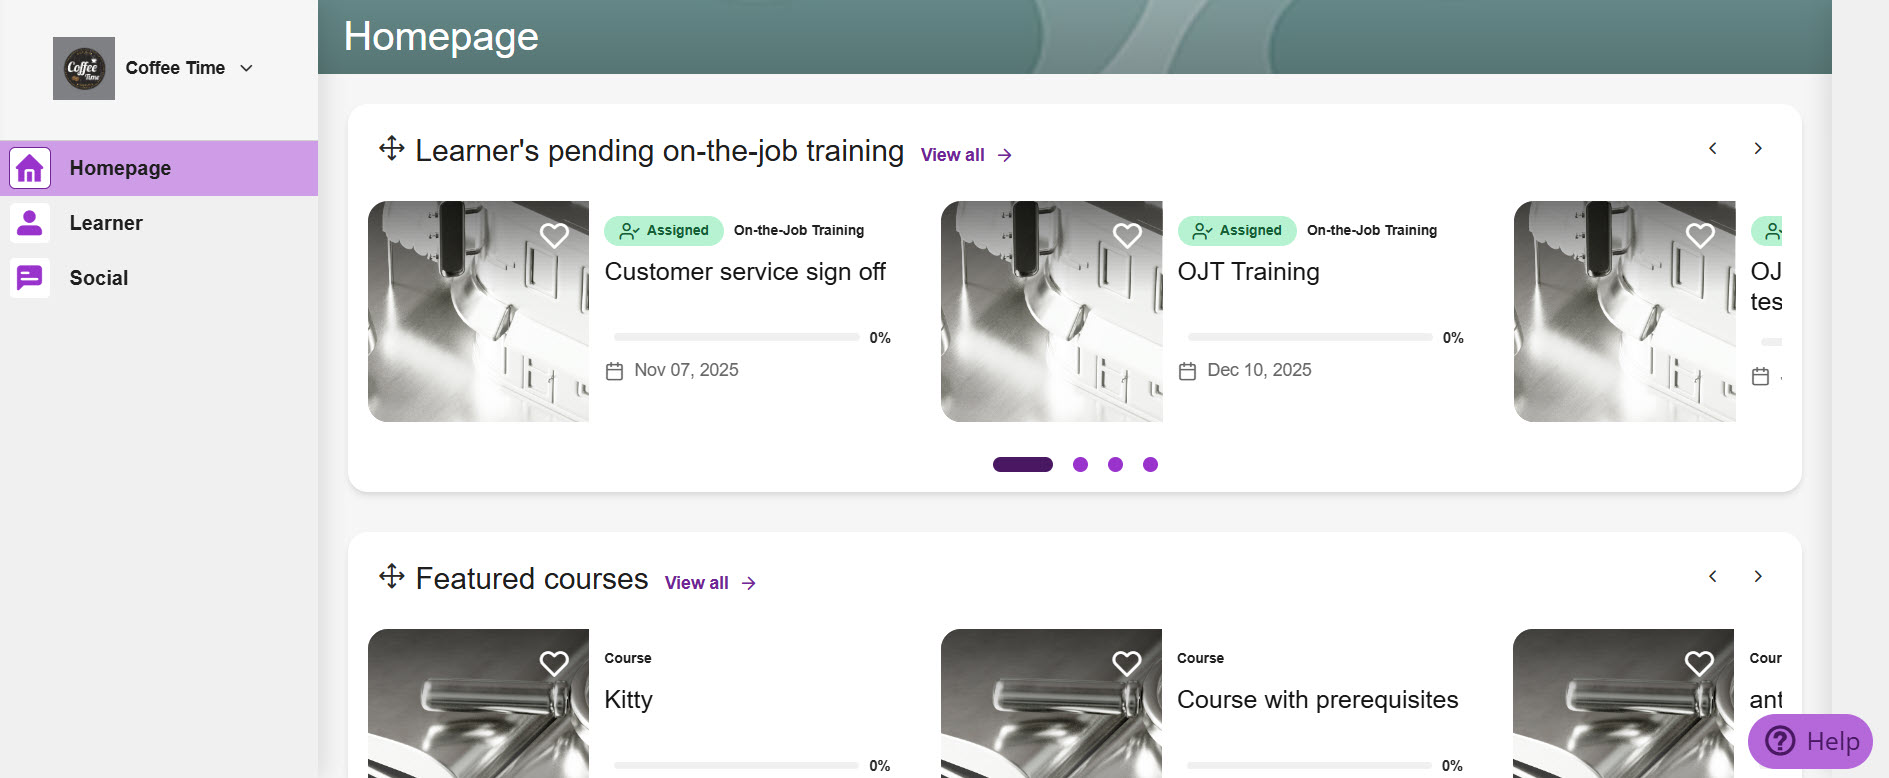
Task: Favorite the Kitty course
Action: (x=554, y=664)
